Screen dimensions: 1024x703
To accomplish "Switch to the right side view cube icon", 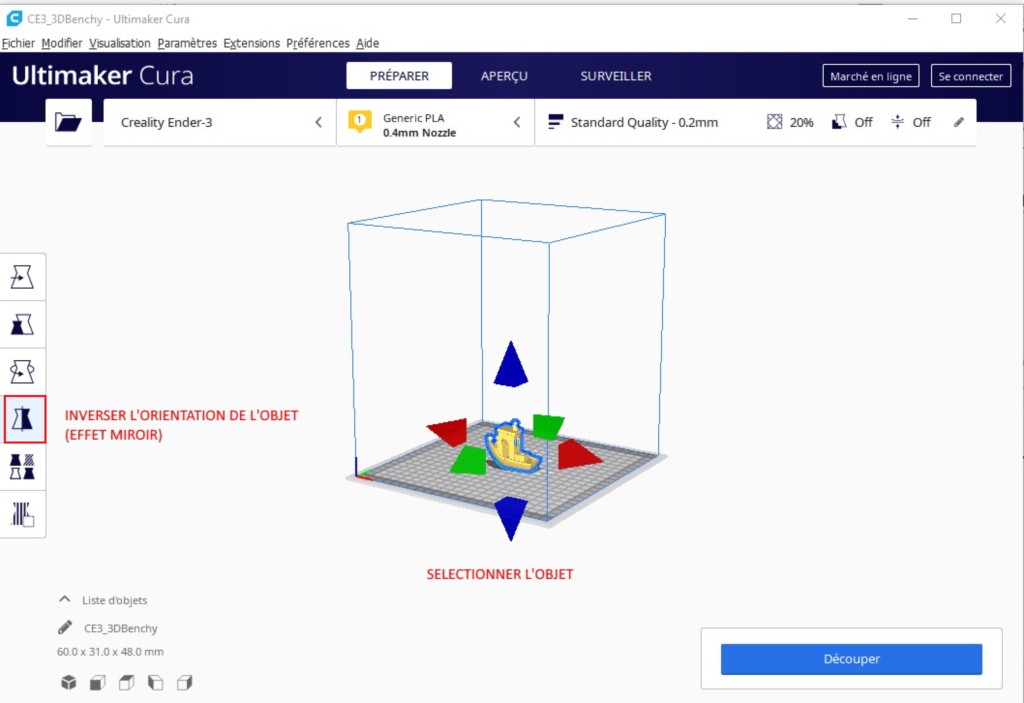I will (185, 683).
